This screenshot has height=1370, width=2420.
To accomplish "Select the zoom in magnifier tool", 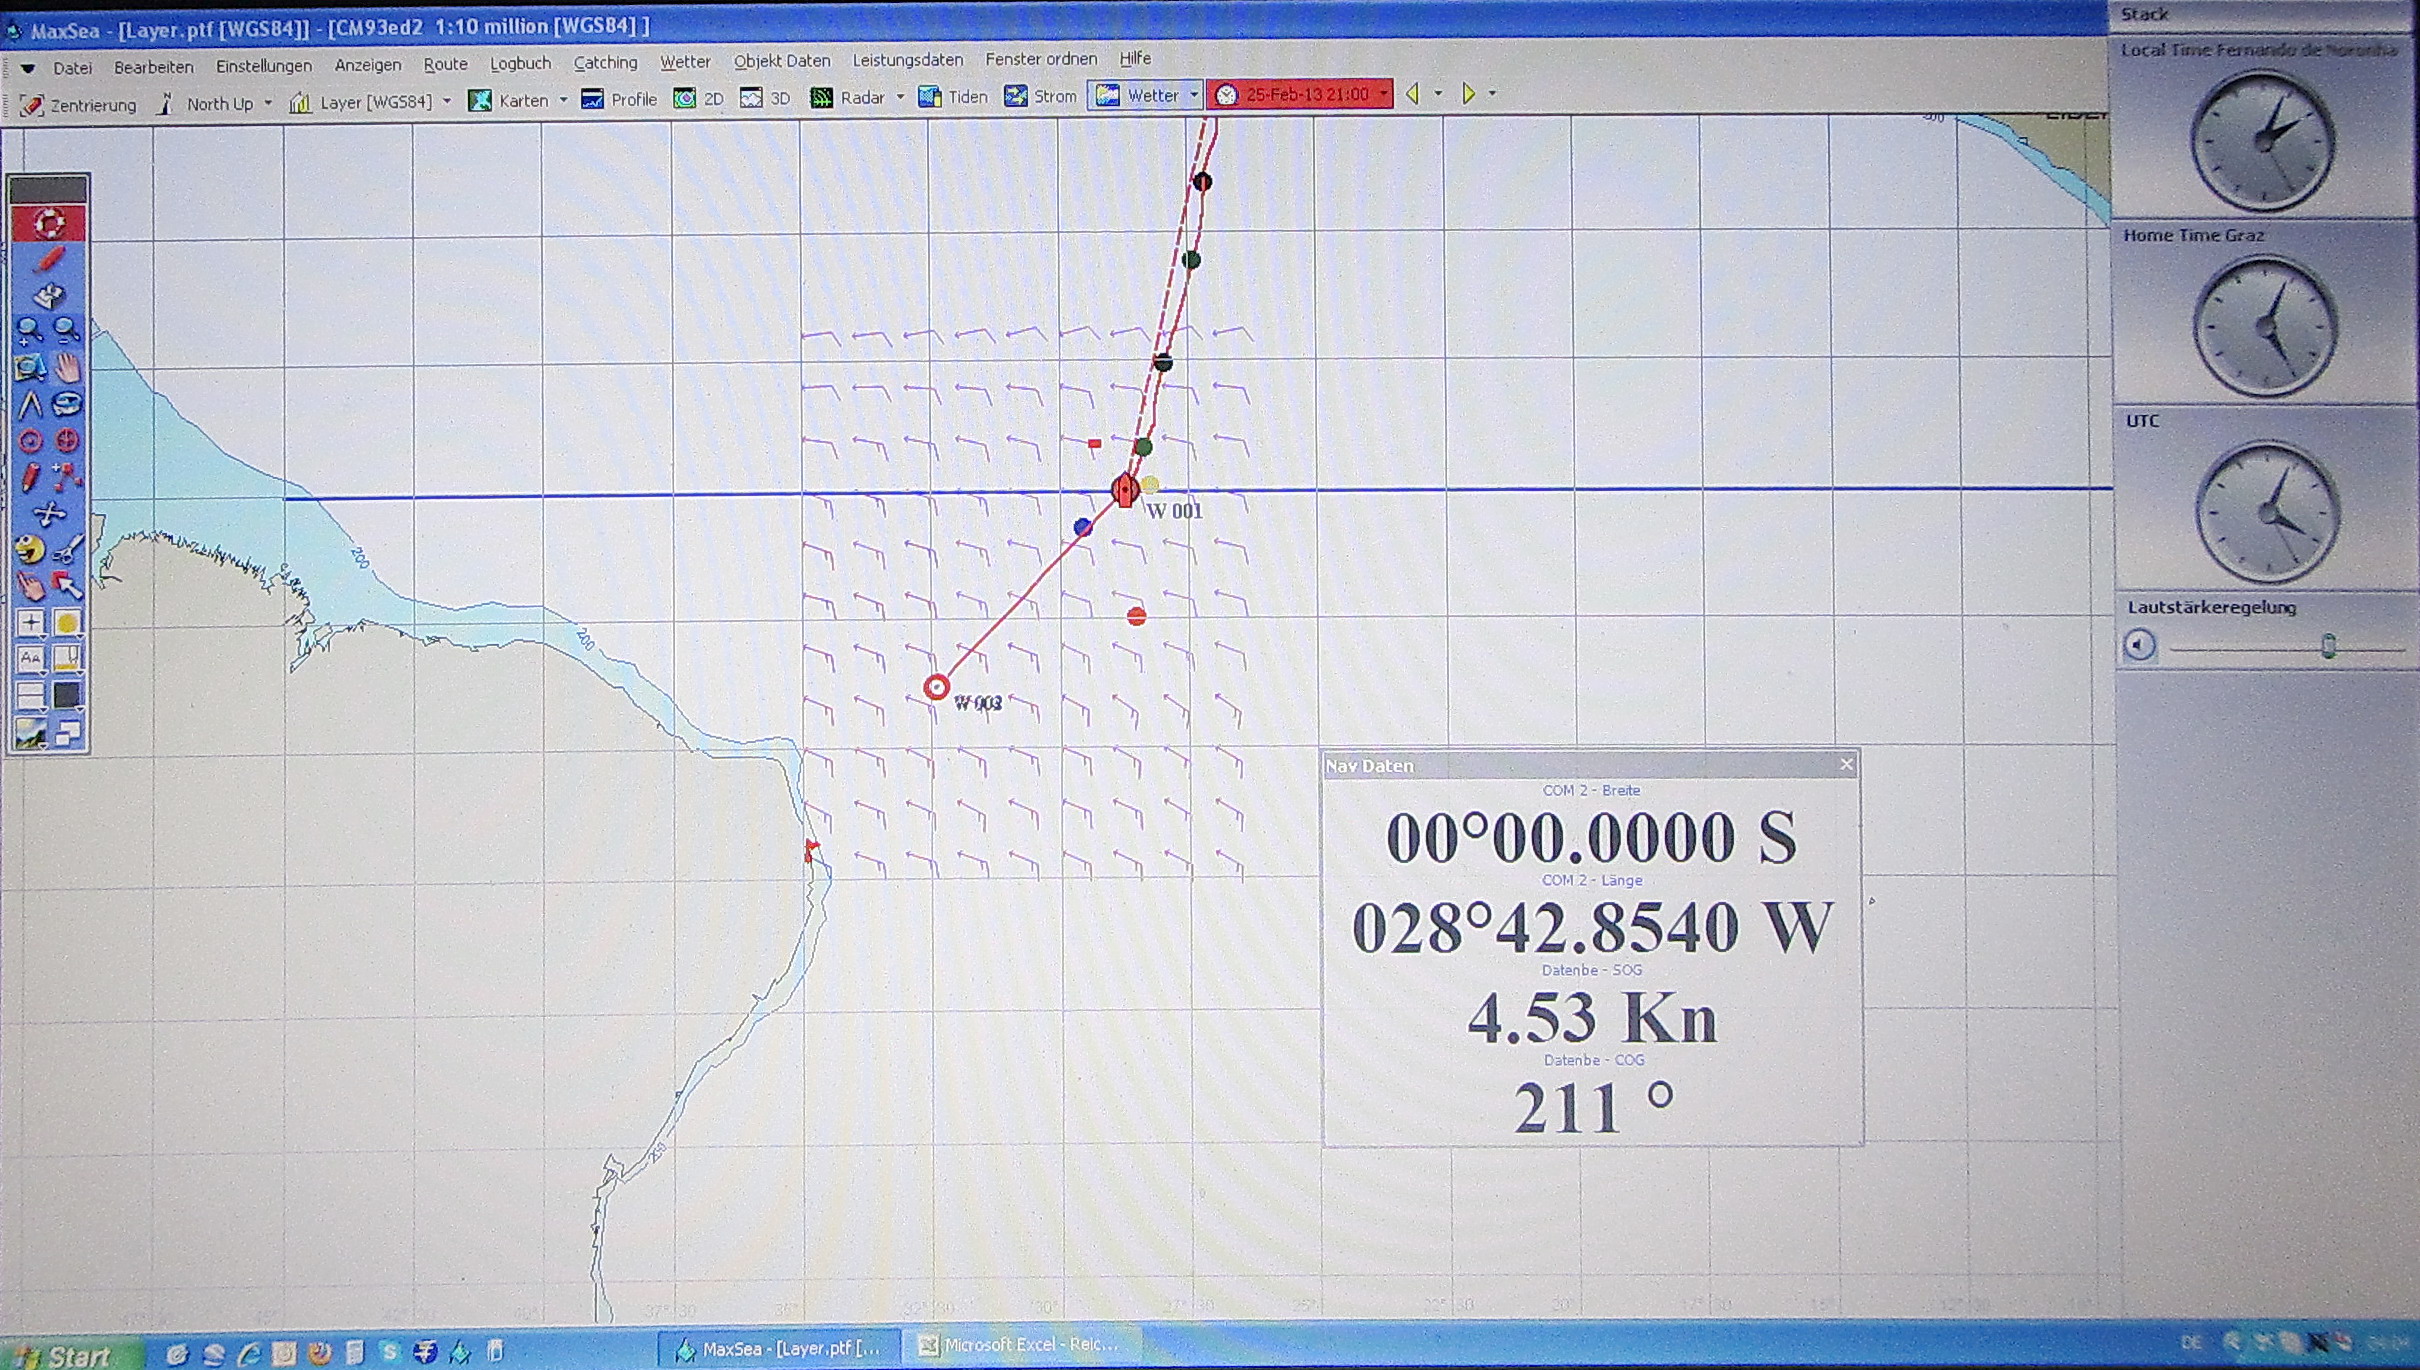I will click(x=29, y=330).
